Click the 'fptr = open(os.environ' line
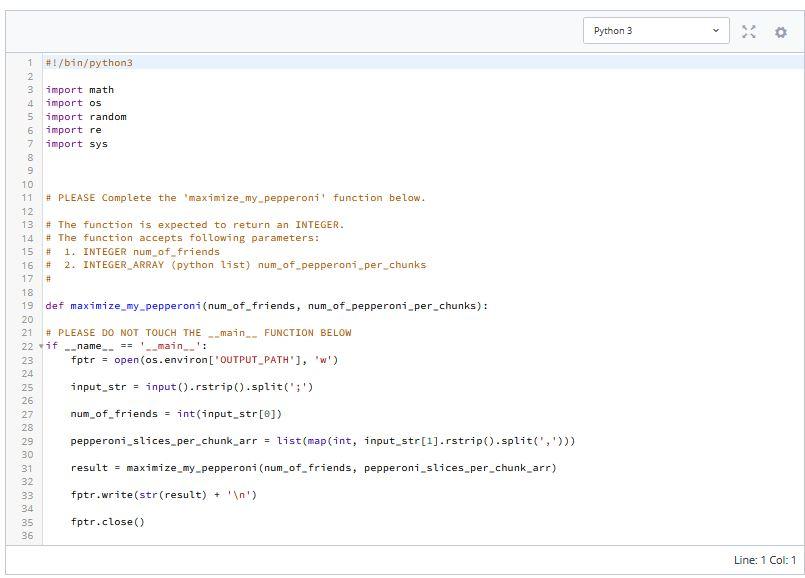The image size is (805, 578). click(x=204, y=360)
